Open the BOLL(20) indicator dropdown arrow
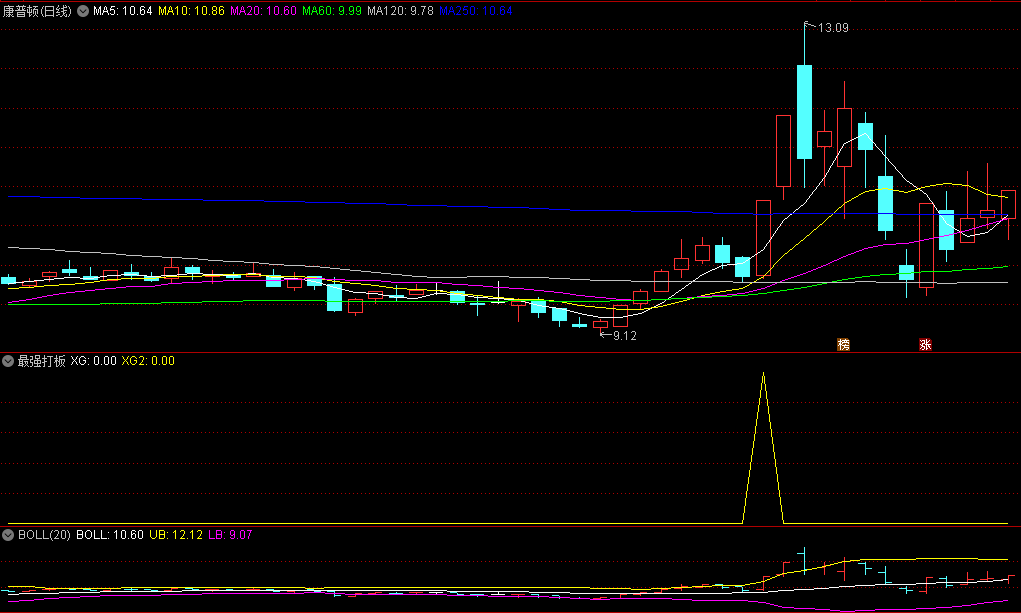Viewport: 1021px width, 613px height. pos(8,535)
